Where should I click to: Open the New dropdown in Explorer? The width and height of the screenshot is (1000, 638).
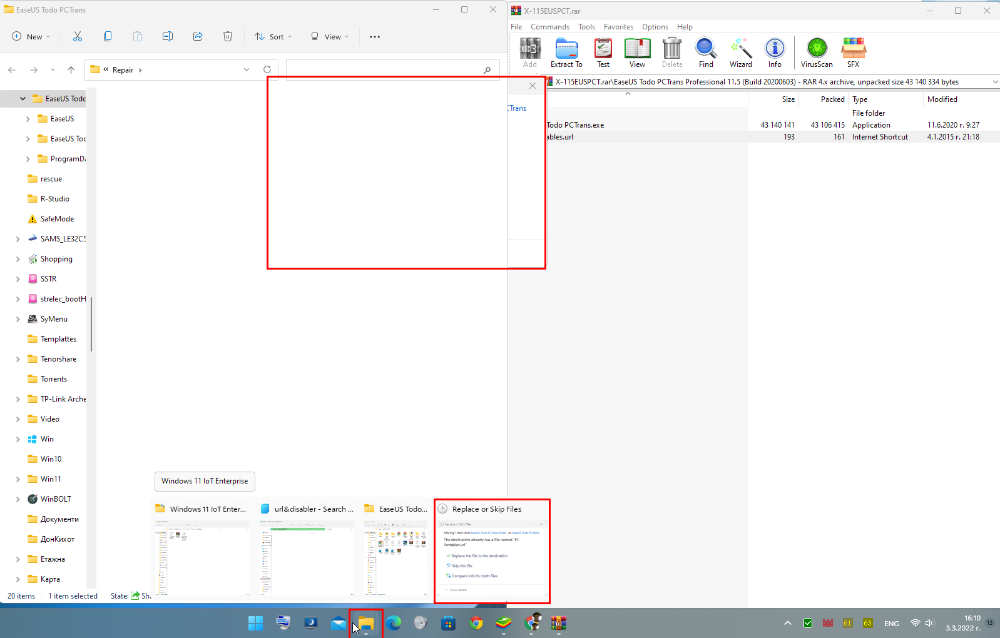point(31,36)
